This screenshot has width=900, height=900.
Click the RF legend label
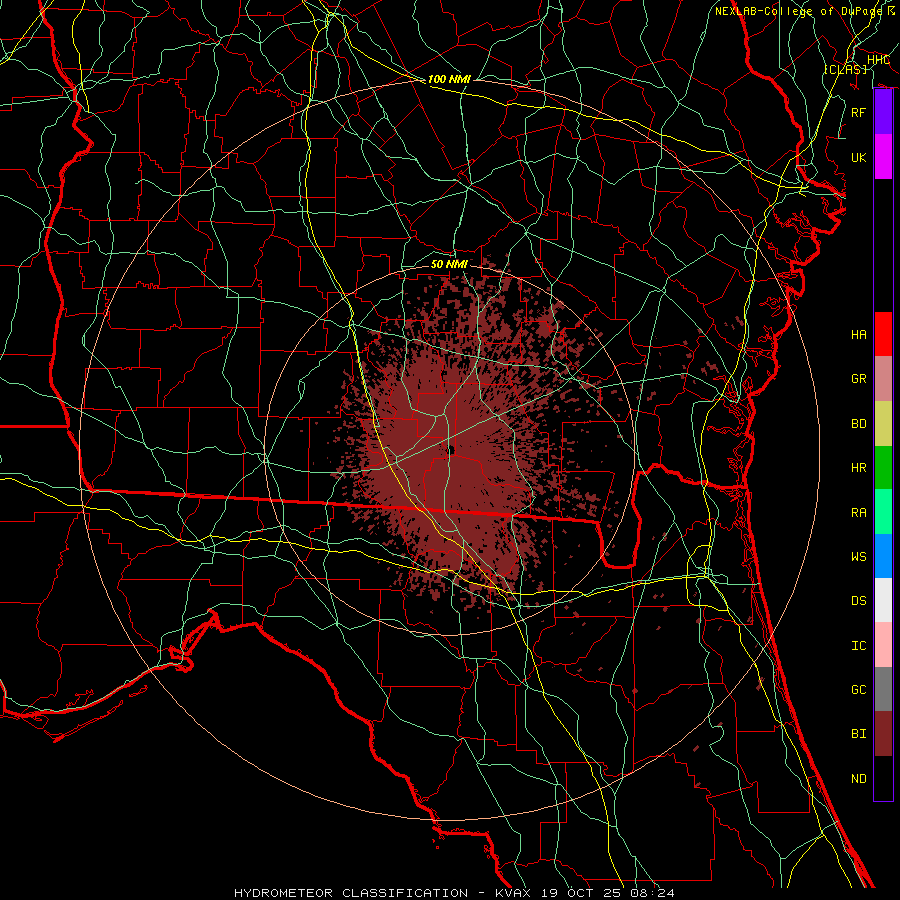click(859, 112)
